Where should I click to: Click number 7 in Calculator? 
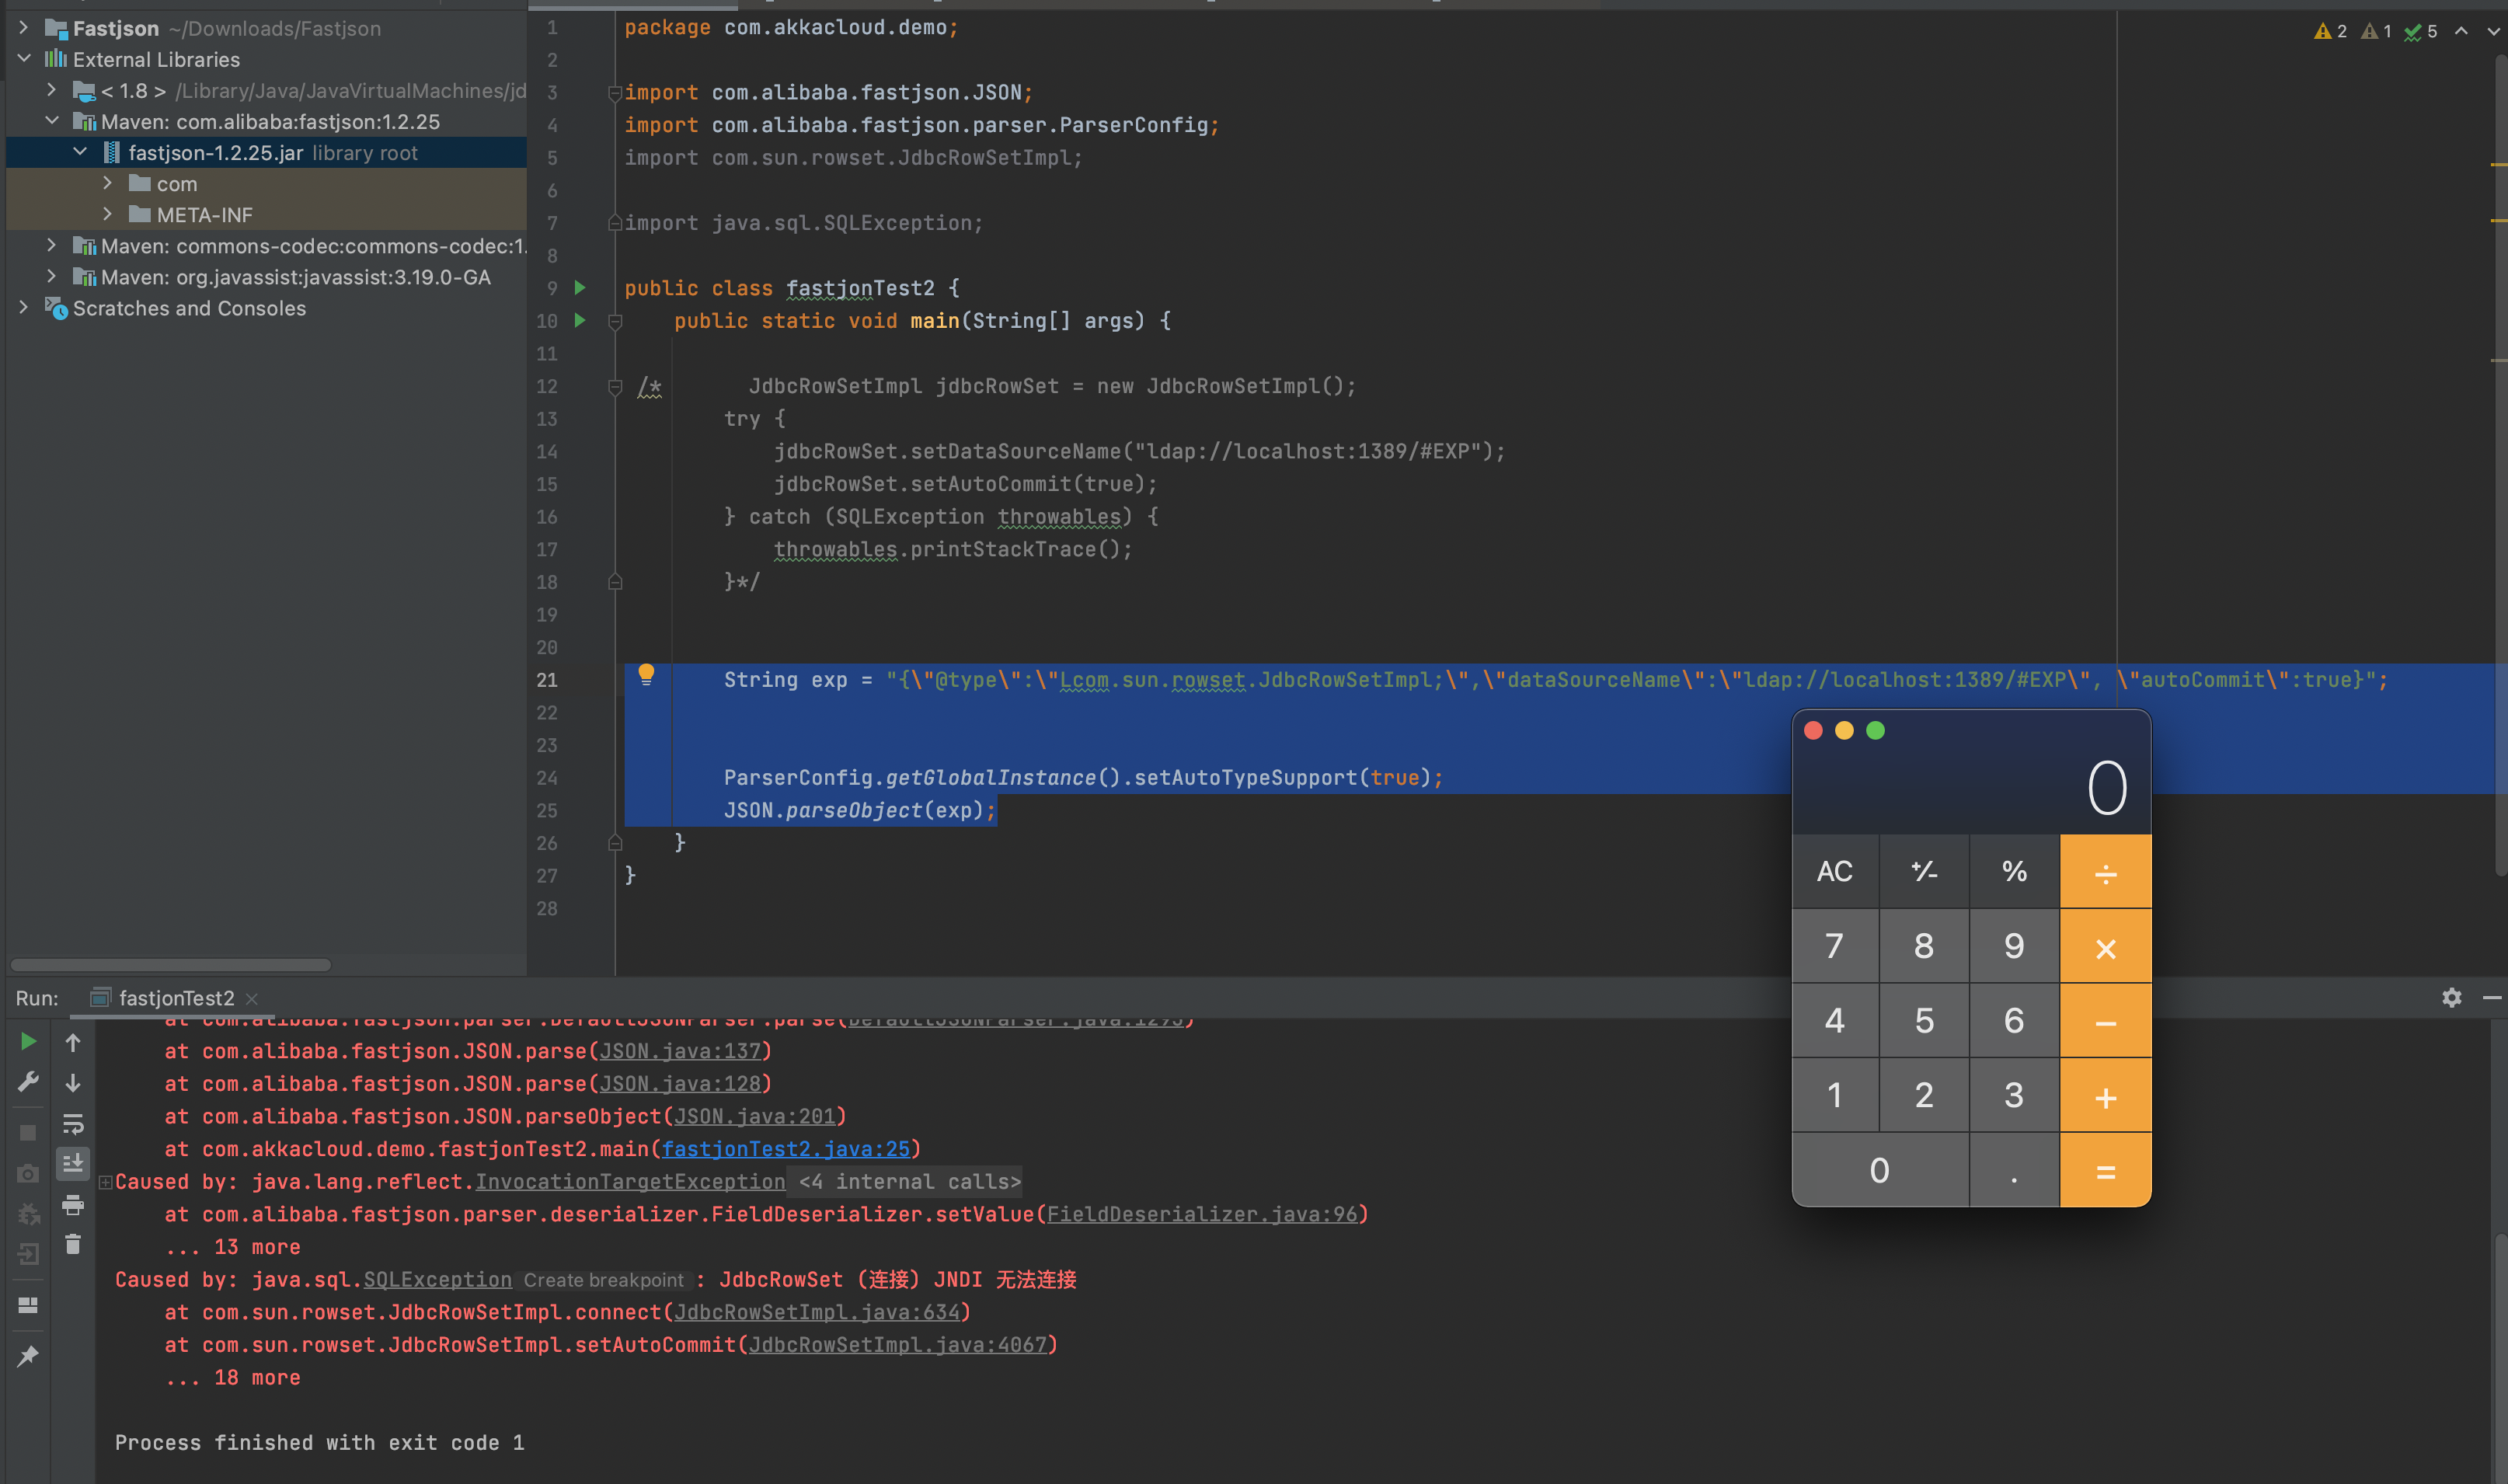(1835, 946)
